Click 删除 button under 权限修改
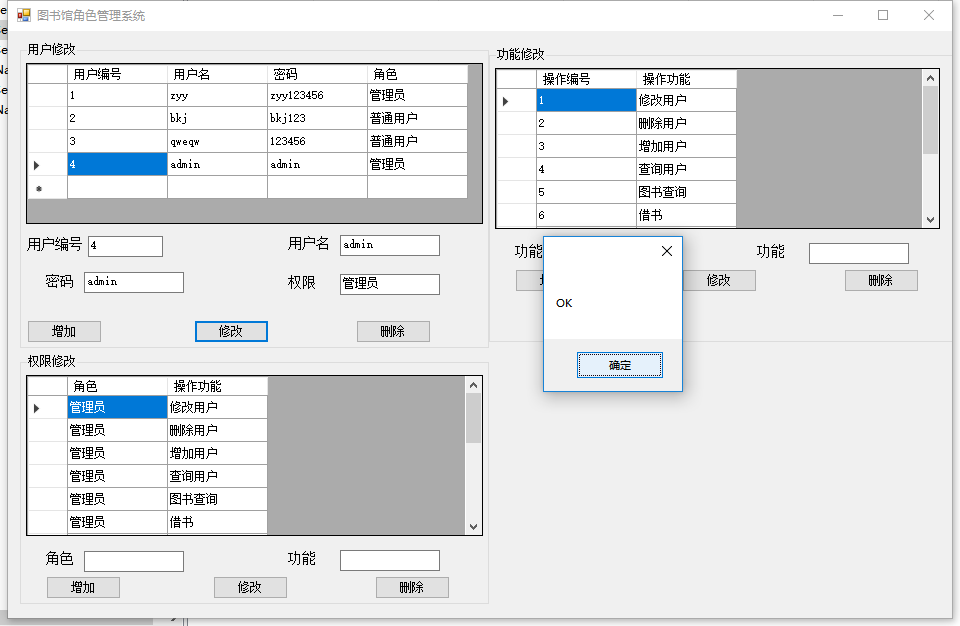Screen dimensions: 960x626 (412, 587)
